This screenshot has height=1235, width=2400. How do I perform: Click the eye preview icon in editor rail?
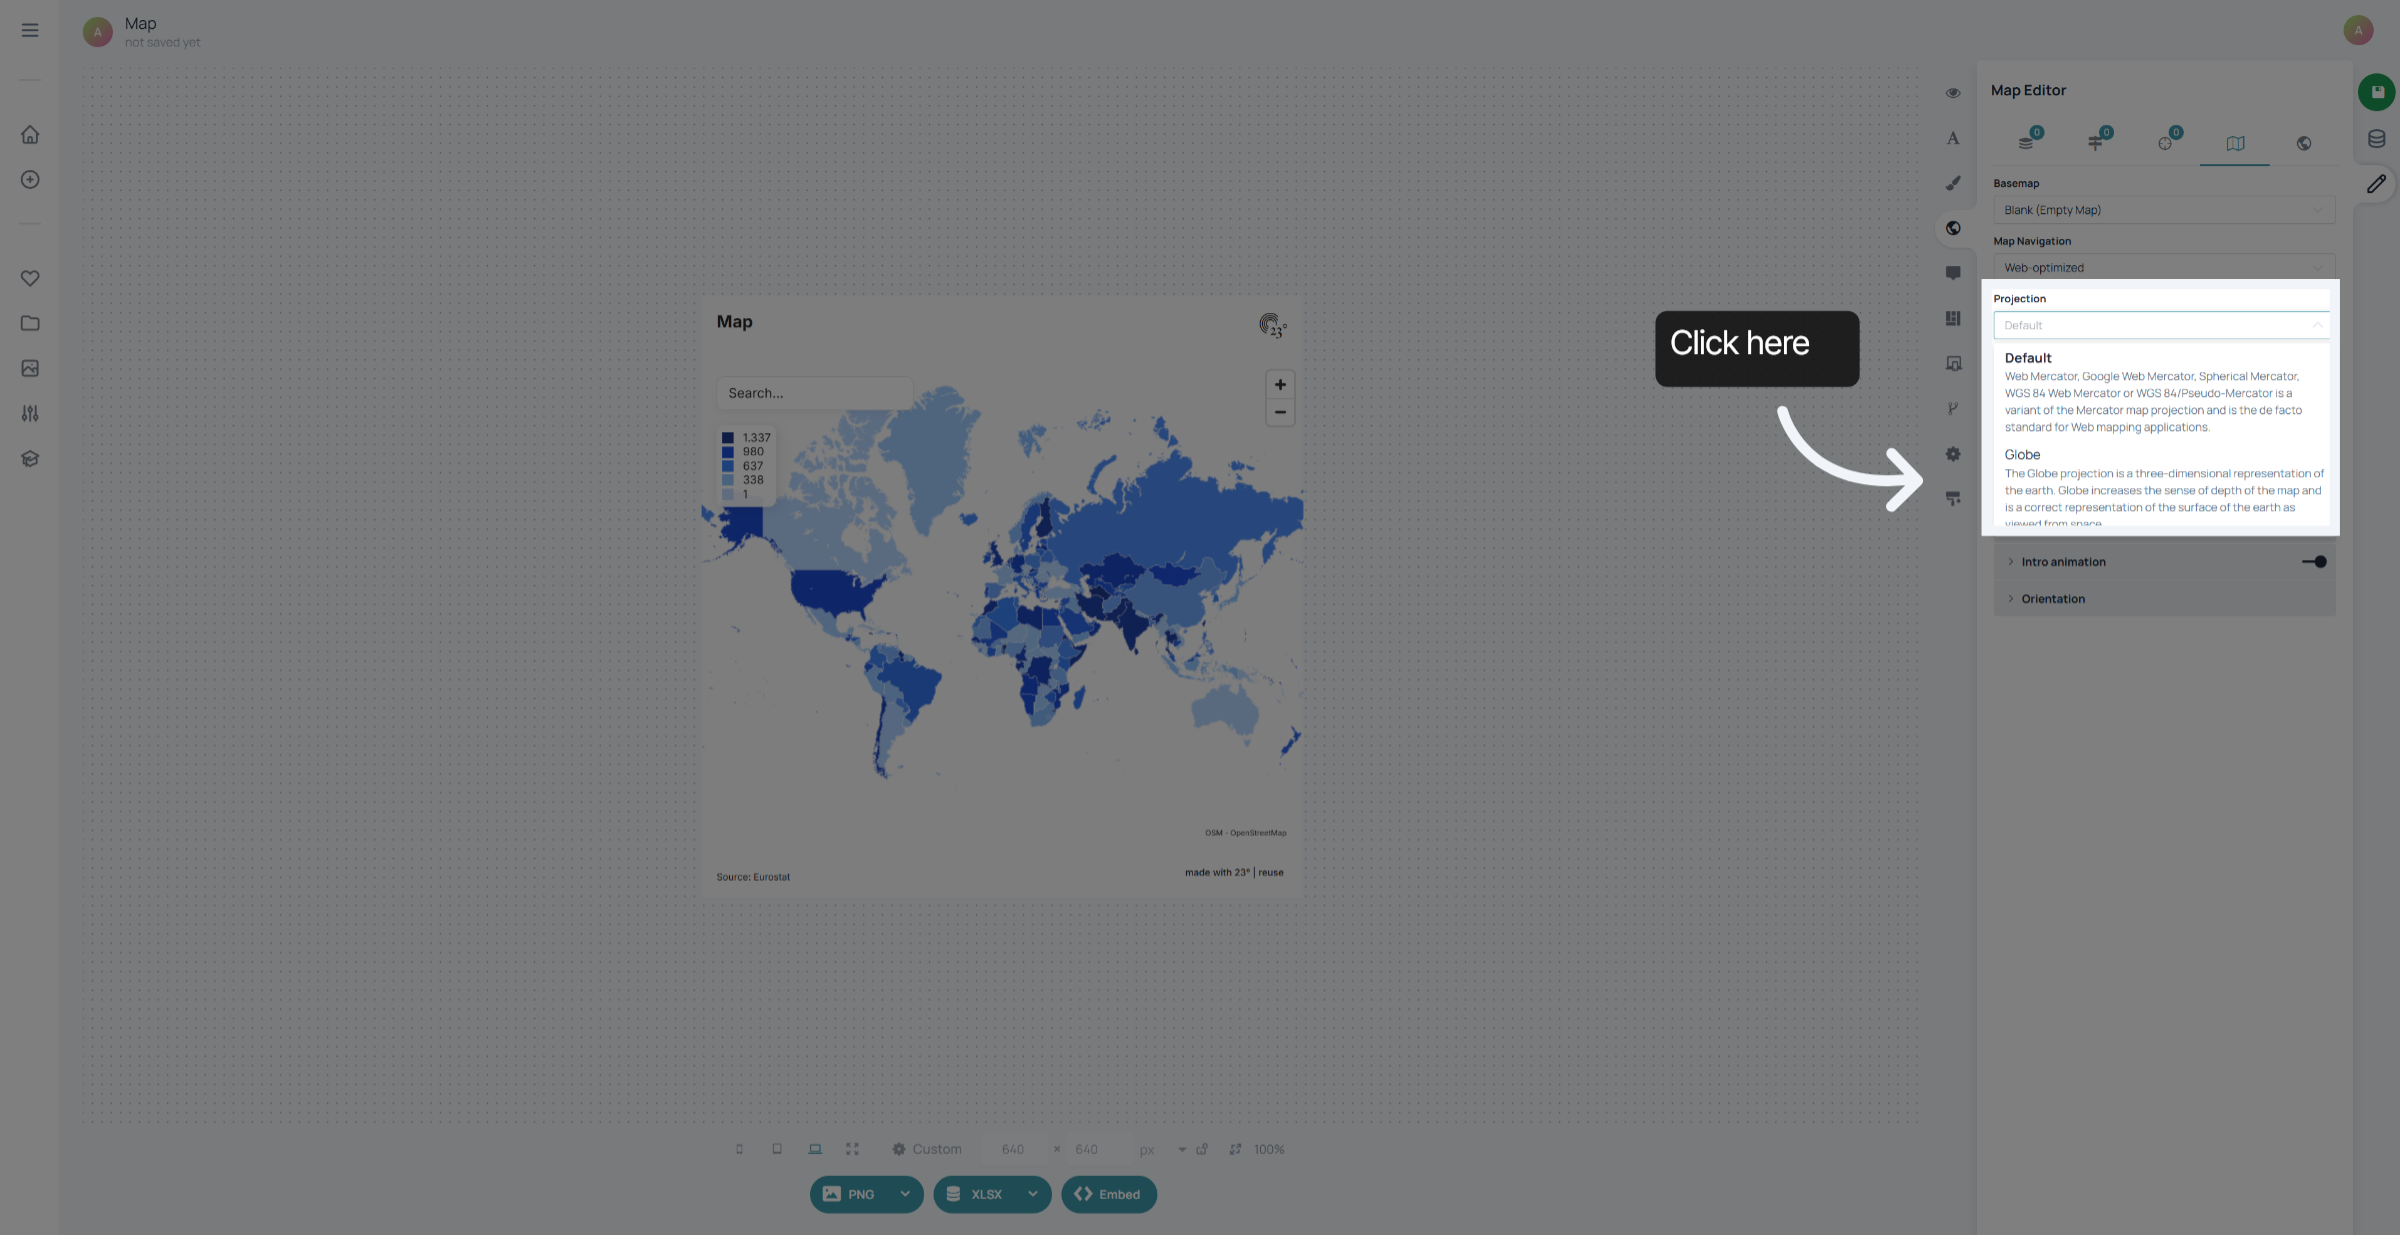(1953, 93)
